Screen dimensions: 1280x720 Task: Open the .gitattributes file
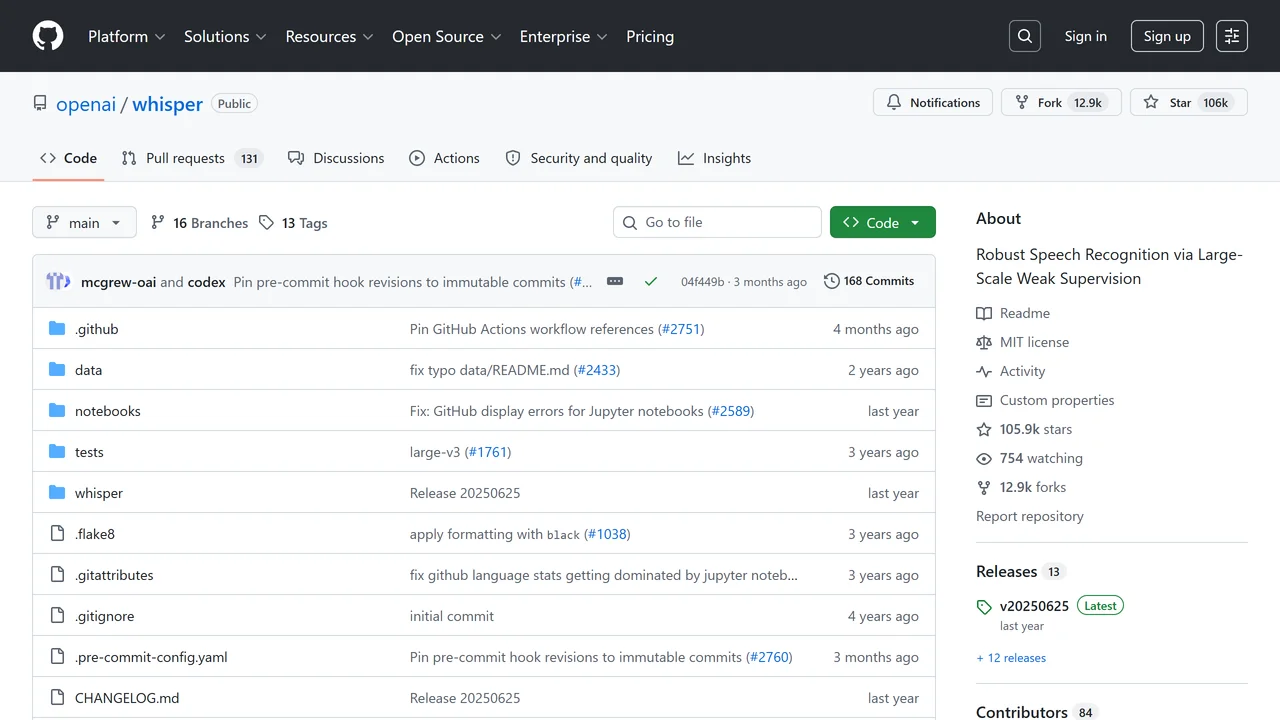pyautogui.click(x=114, y=575)
